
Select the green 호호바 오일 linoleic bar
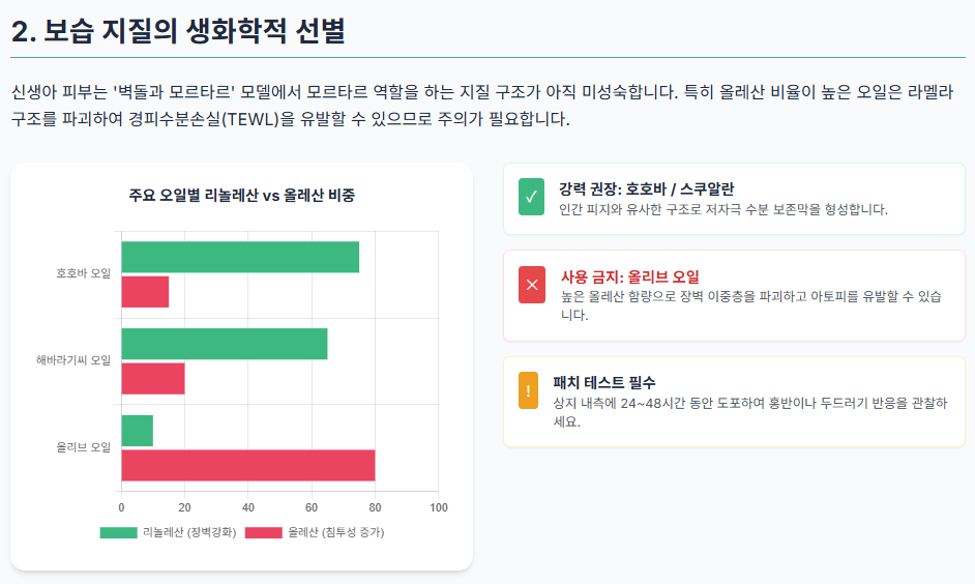[240, 257]
